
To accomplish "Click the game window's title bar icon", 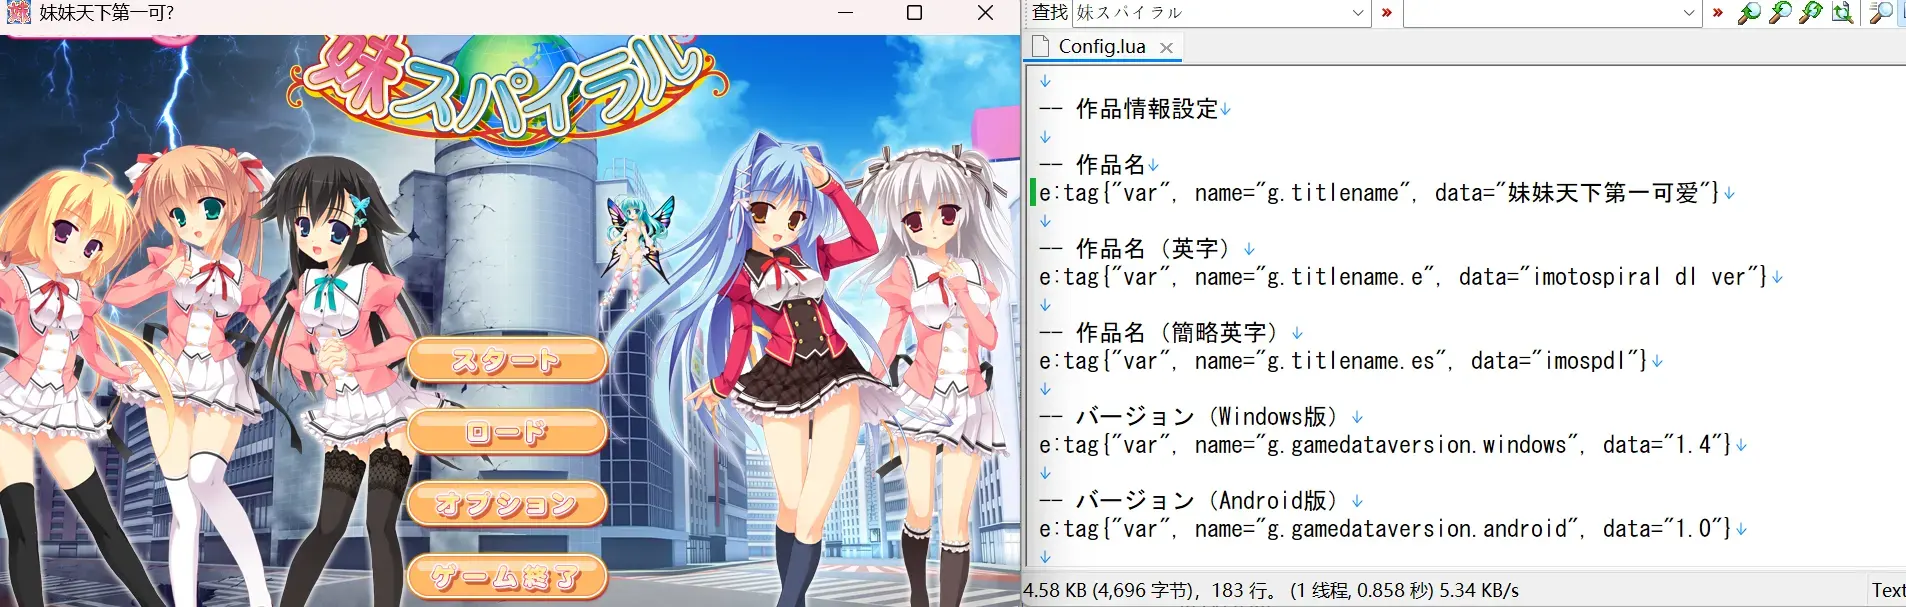I will [19, 12].
